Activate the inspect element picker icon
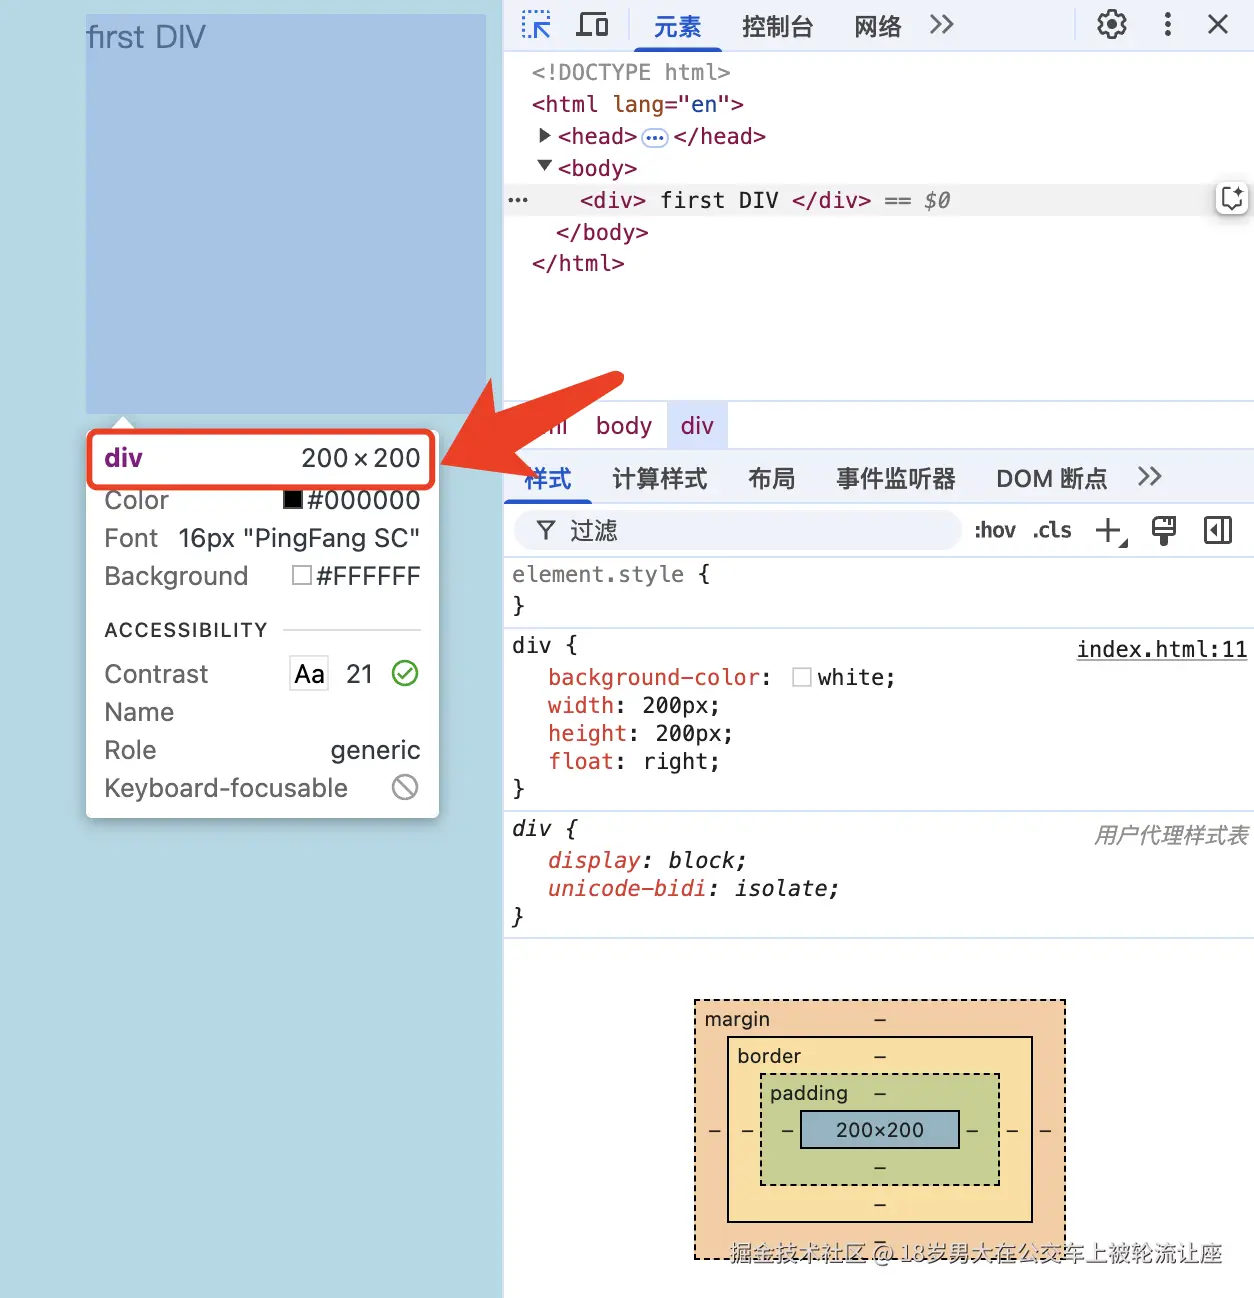Image resolution: width=1254 pixels, height=1298 pixels. click(537, 25)
